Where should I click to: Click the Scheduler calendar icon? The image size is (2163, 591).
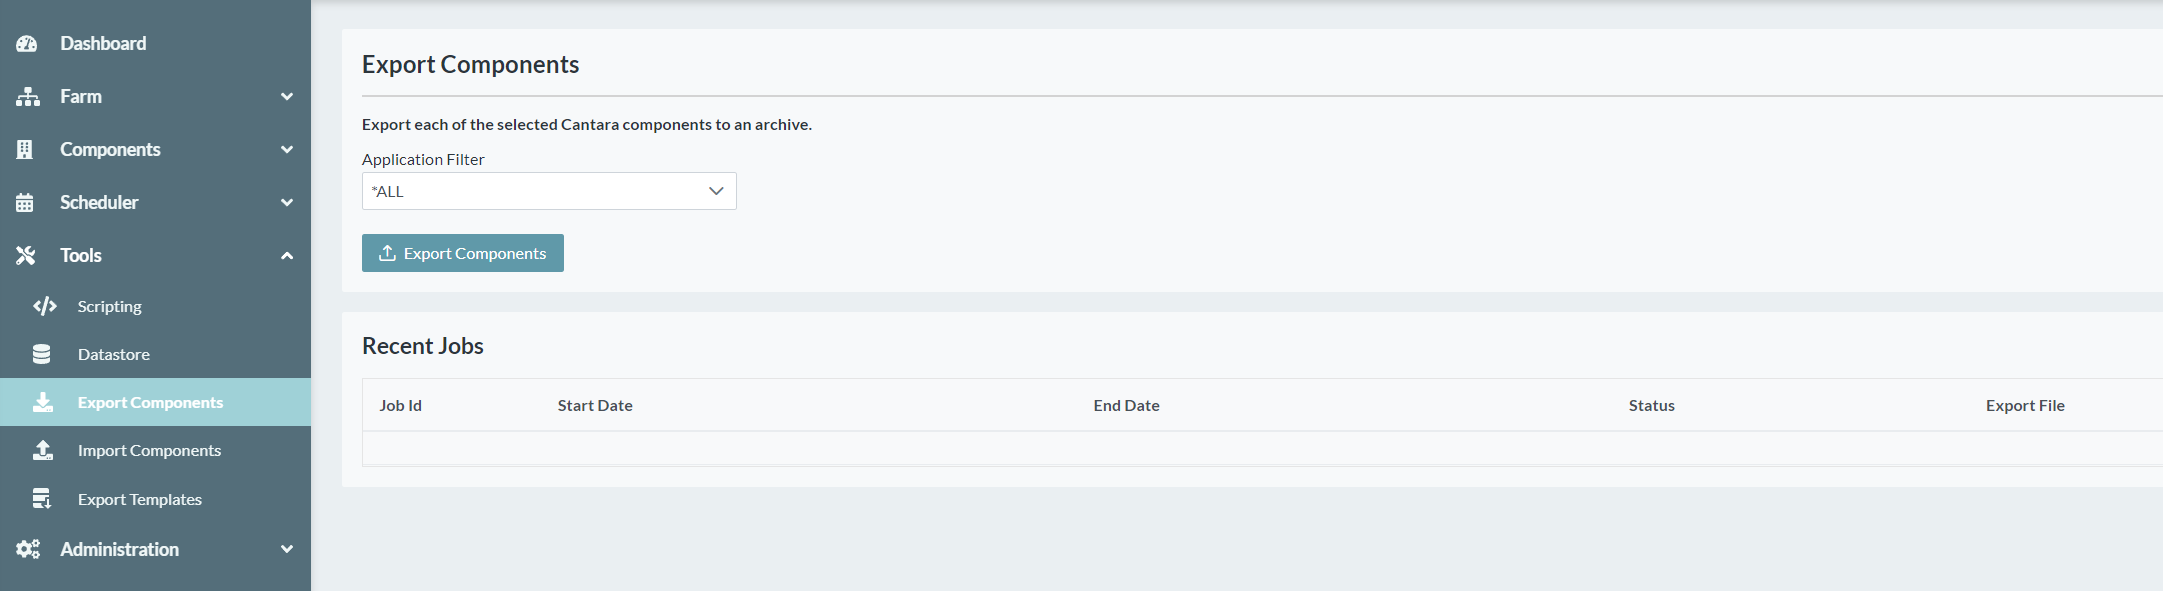pyautogui.click(x=25, y=203)
